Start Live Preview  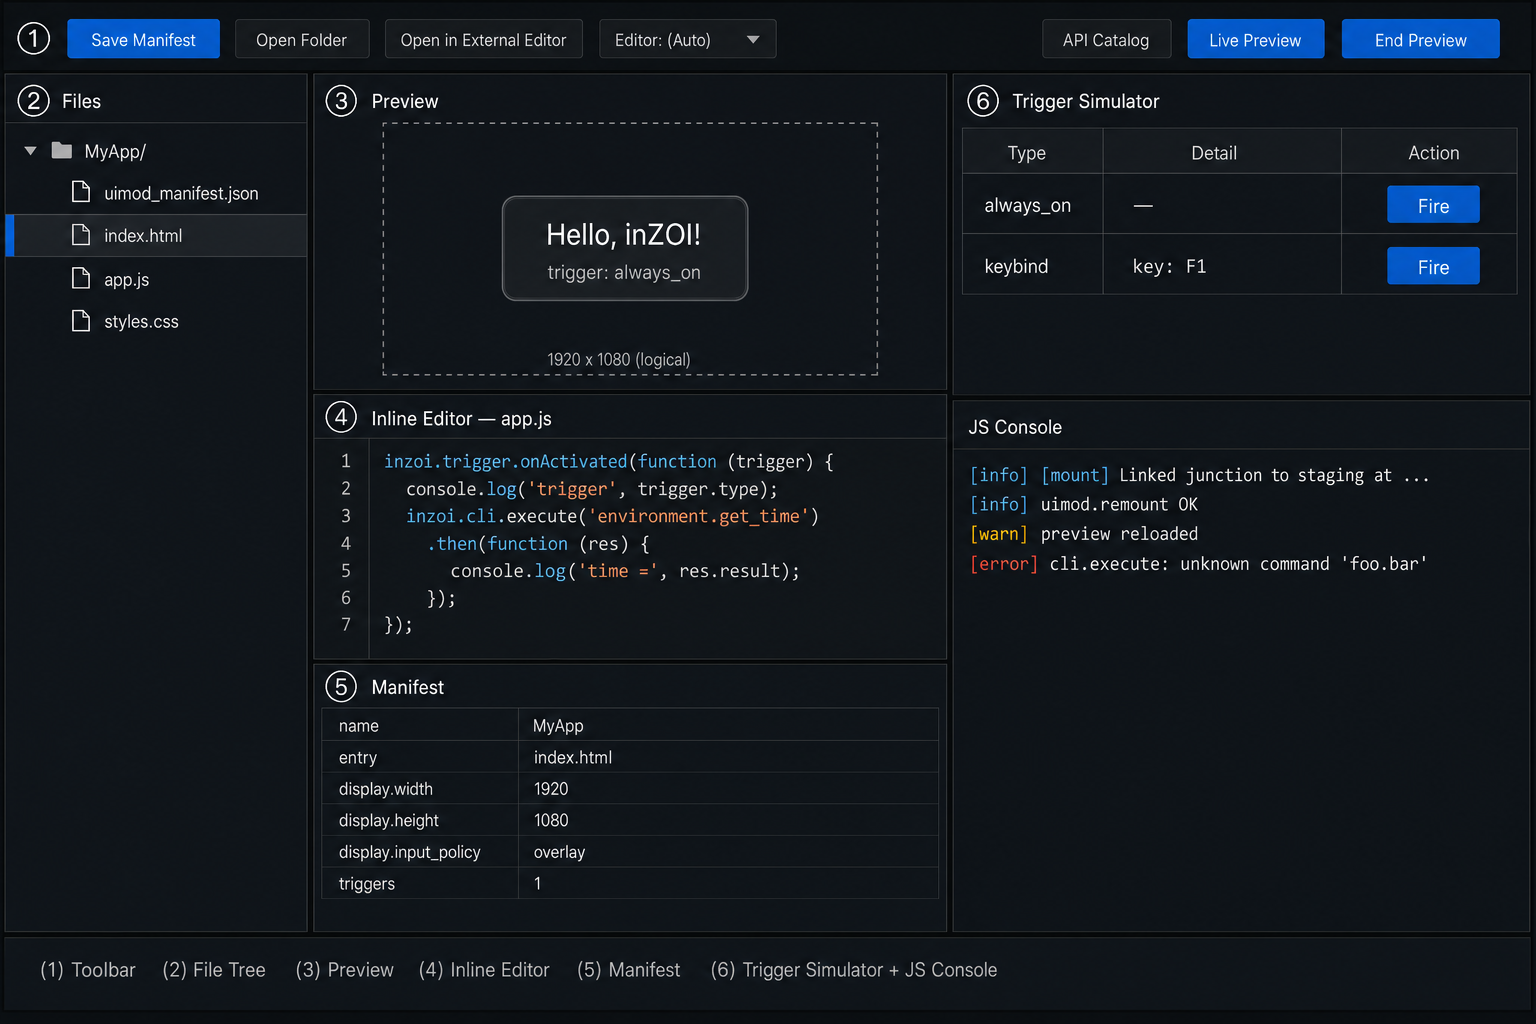(x=1255, y=39)
